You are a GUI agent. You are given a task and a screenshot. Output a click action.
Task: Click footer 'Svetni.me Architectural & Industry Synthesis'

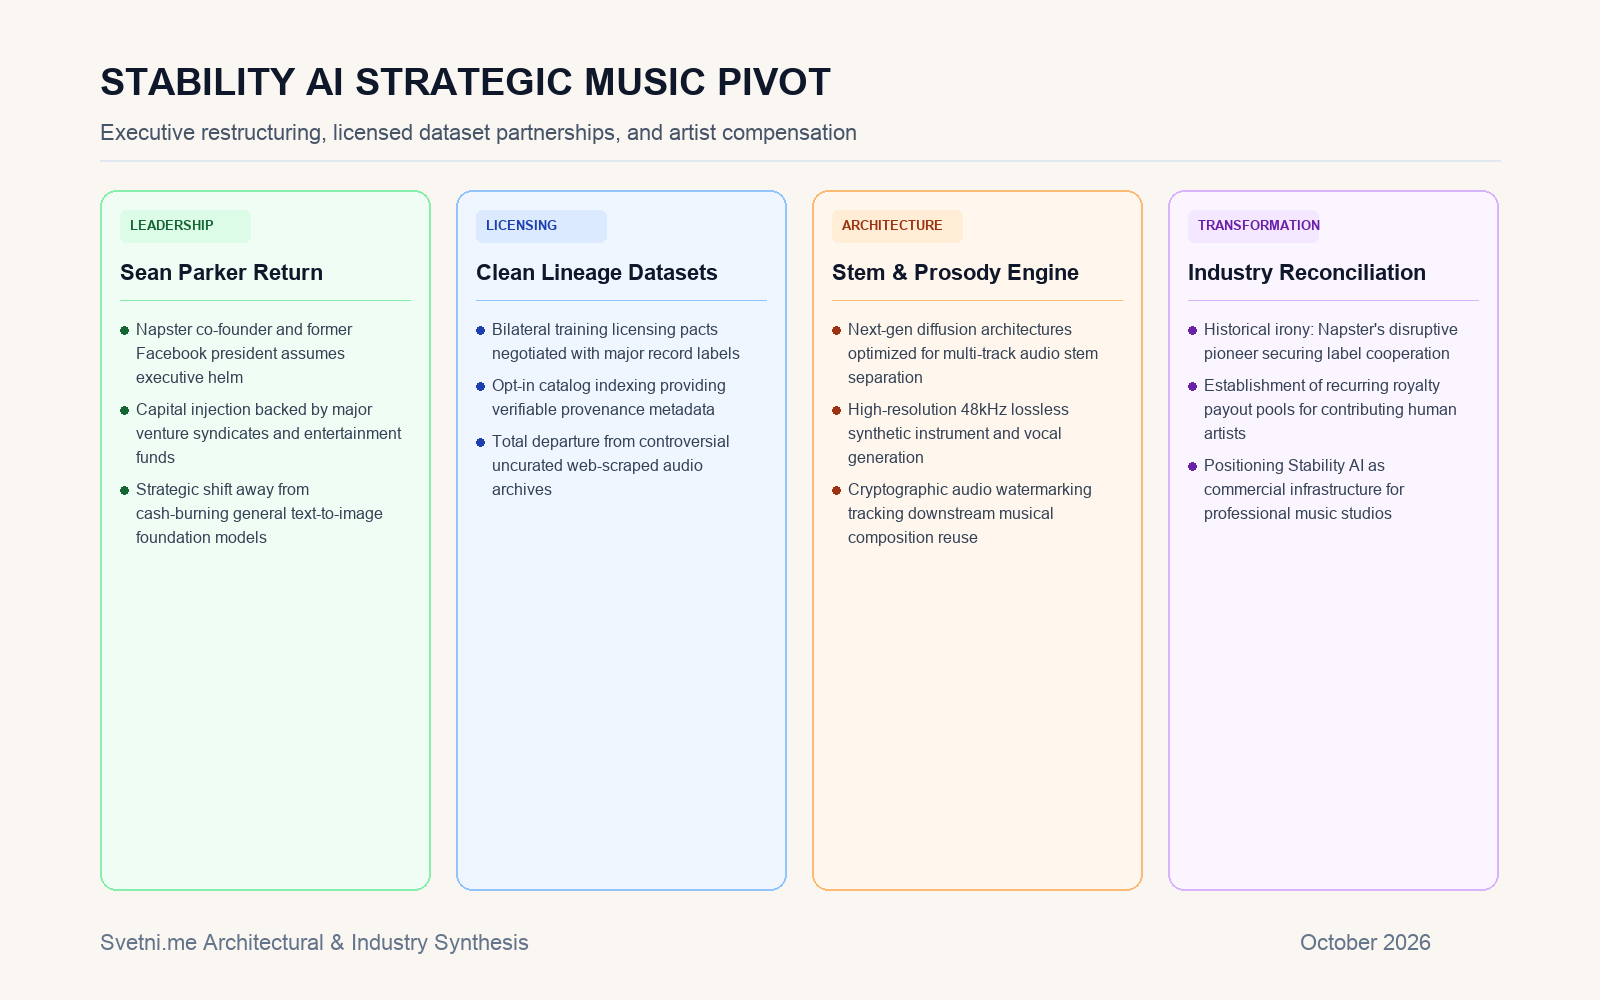[314, 942]
